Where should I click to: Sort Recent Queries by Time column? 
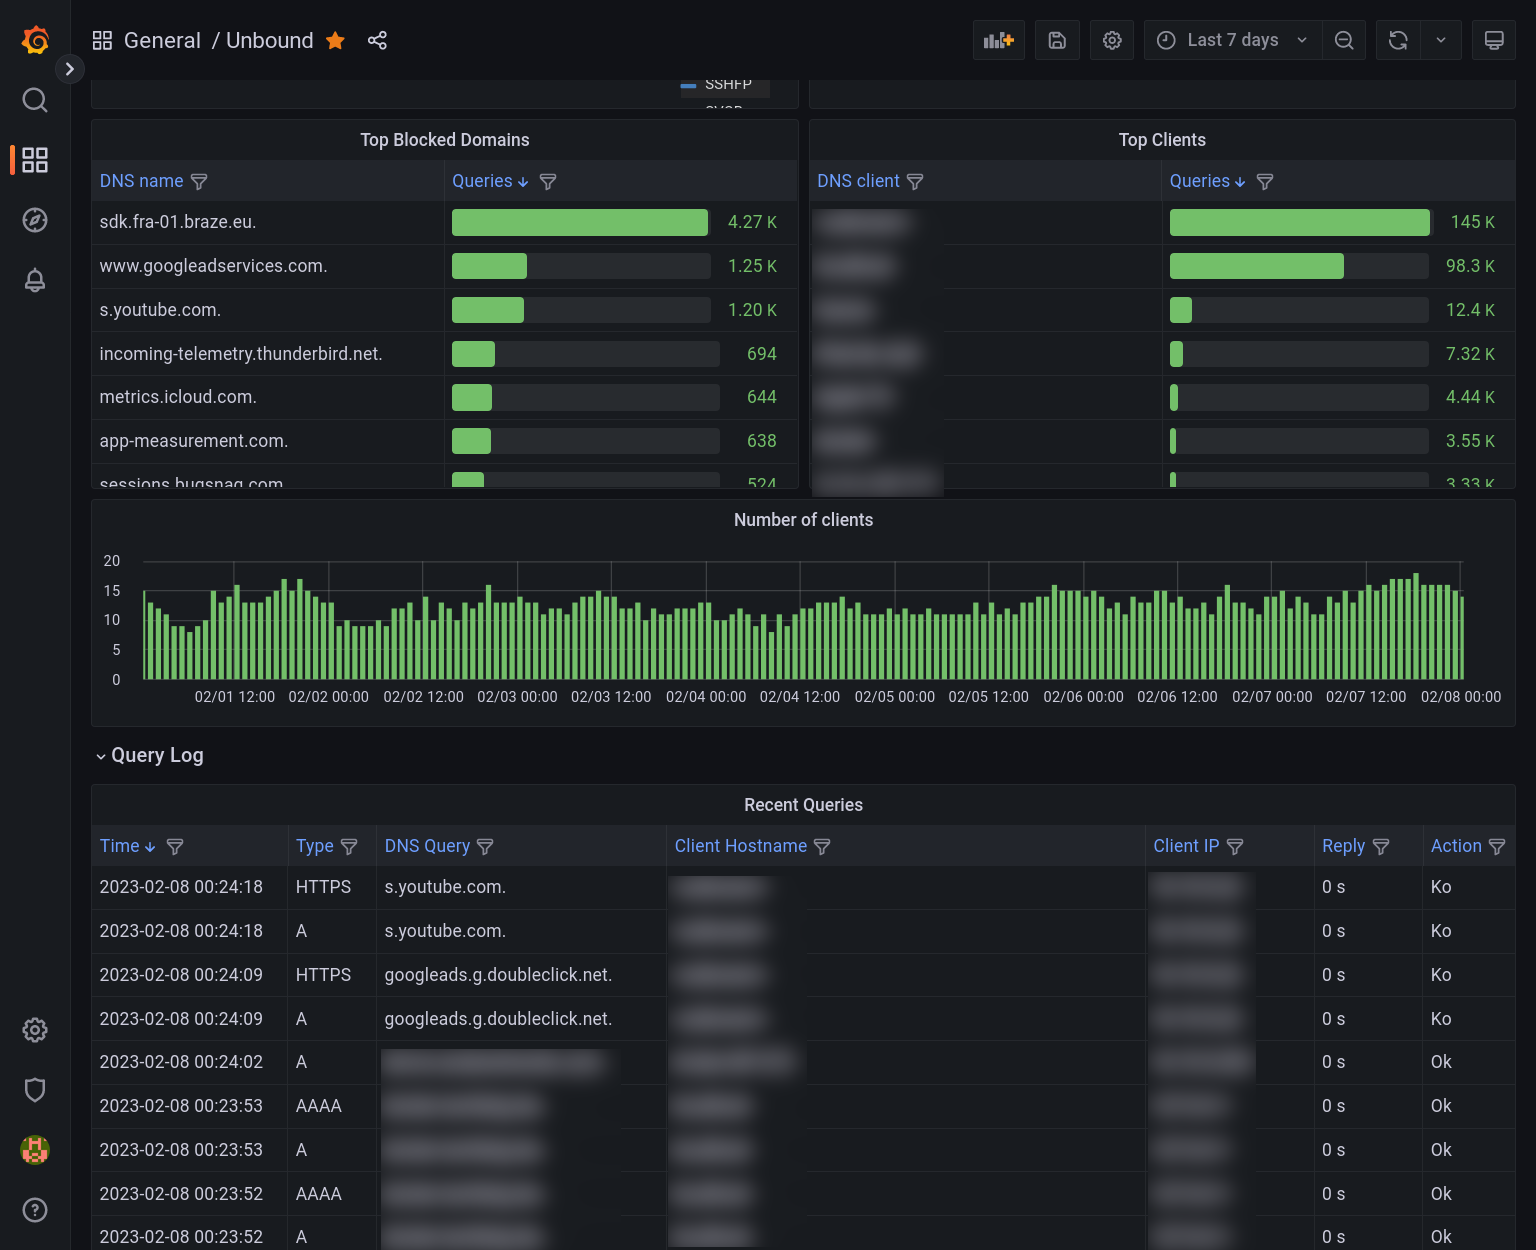[120, 846]
